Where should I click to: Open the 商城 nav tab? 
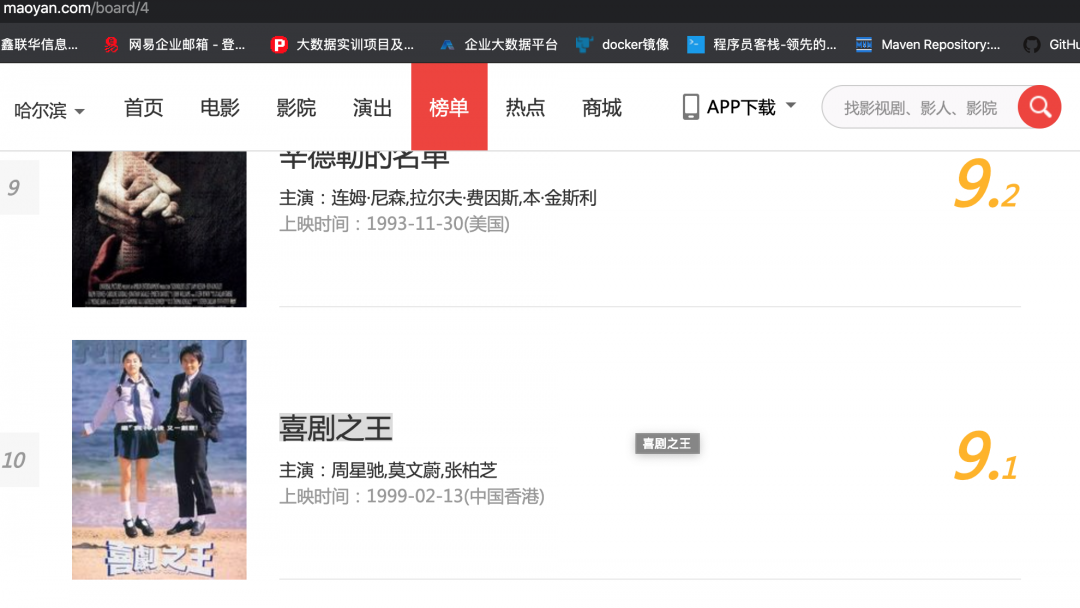coord(602,107)
